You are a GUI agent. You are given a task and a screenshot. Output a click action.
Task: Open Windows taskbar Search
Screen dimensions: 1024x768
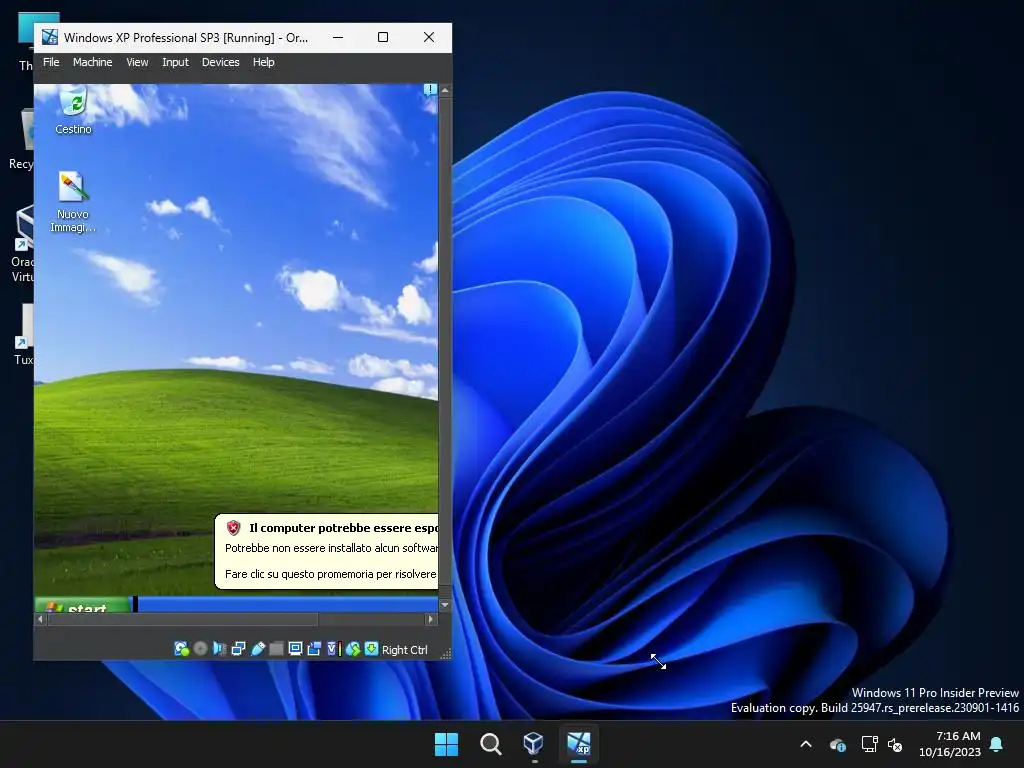[x=490, y=744]
